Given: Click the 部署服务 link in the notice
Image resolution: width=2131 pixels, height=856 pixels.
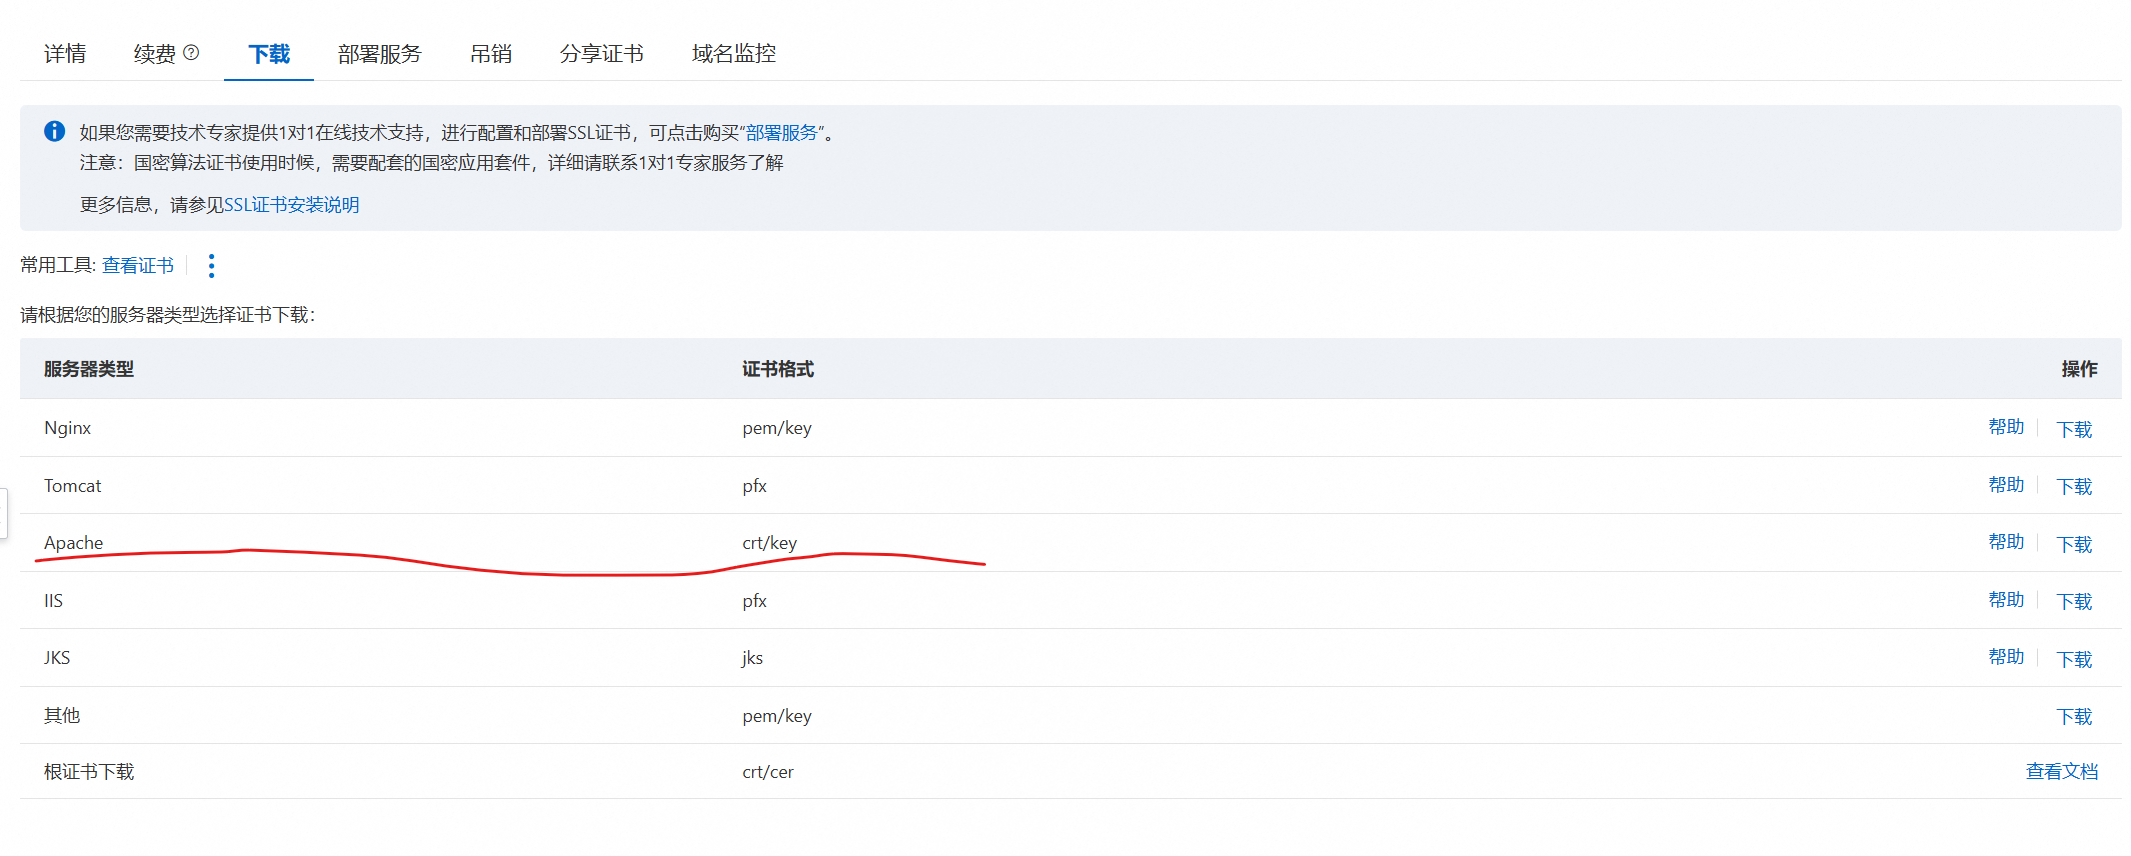Looking at the screenshot, I should click(781, 133).
